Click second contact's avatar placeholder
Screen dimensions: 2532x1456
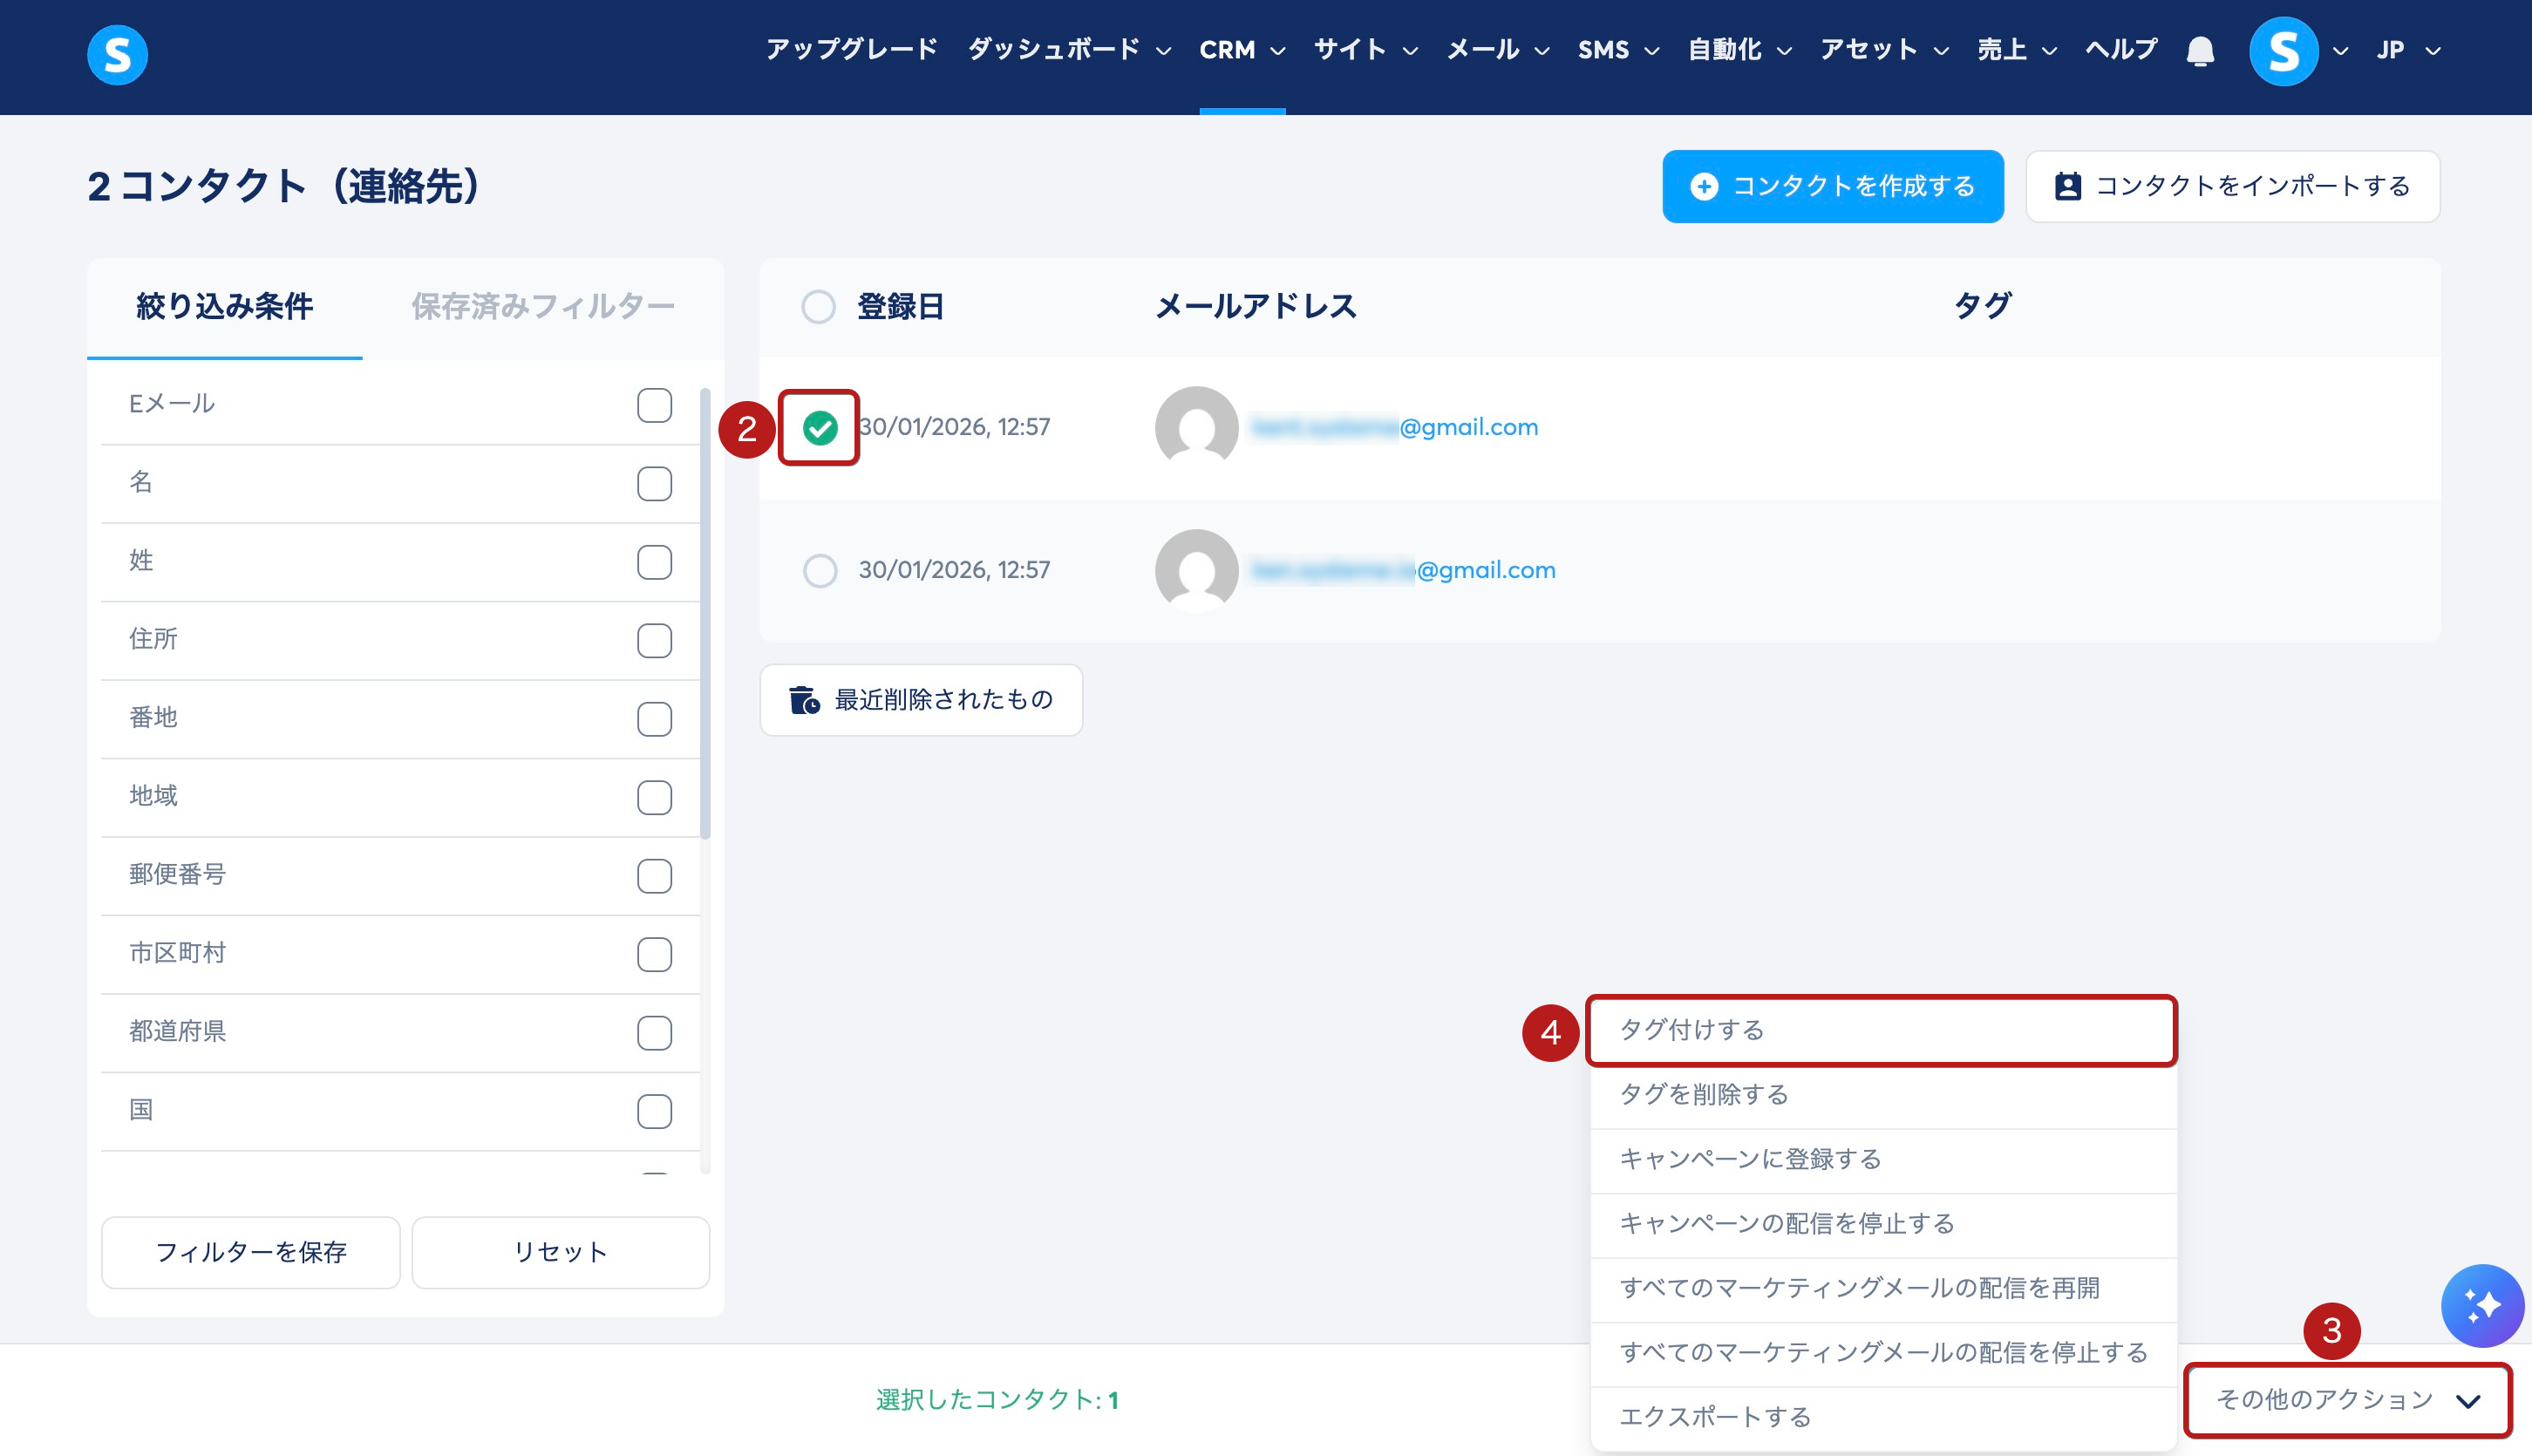(x=1196, y=570)
